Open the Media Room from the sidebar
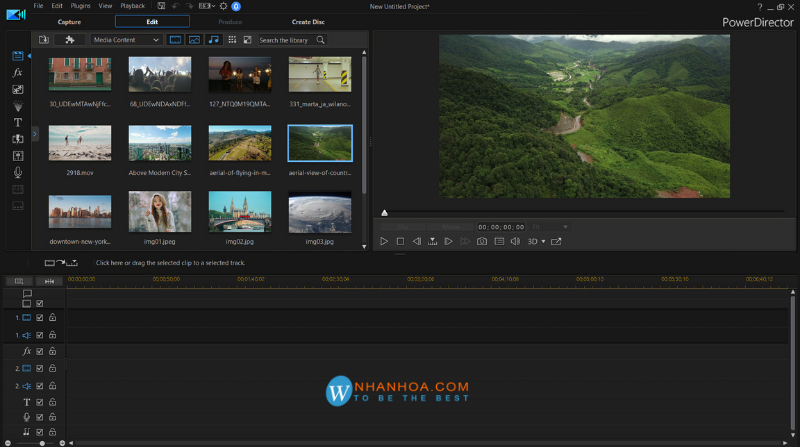The width and height of the screenshot is (800, 447). click(x=17, y=56)
